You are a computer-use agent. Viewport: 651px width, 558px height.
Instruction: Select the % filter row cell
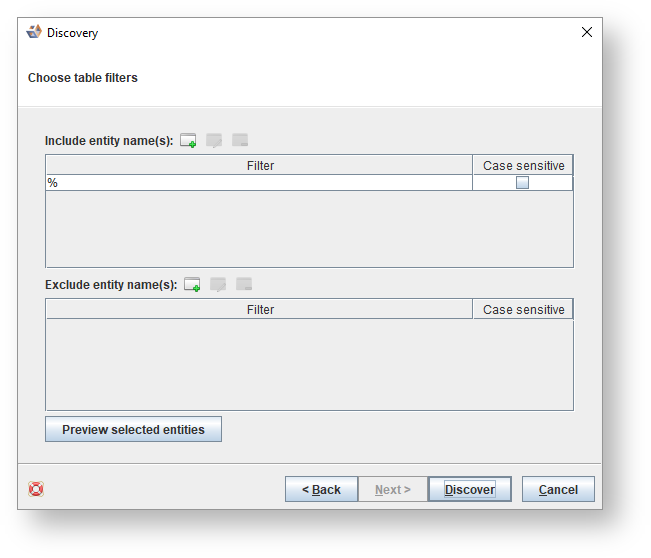pyautogui.click(x=259, y=183)
